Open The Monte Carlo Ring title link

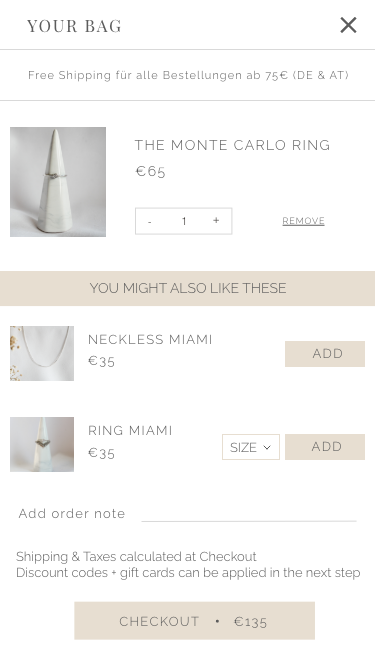coord(233,145)
